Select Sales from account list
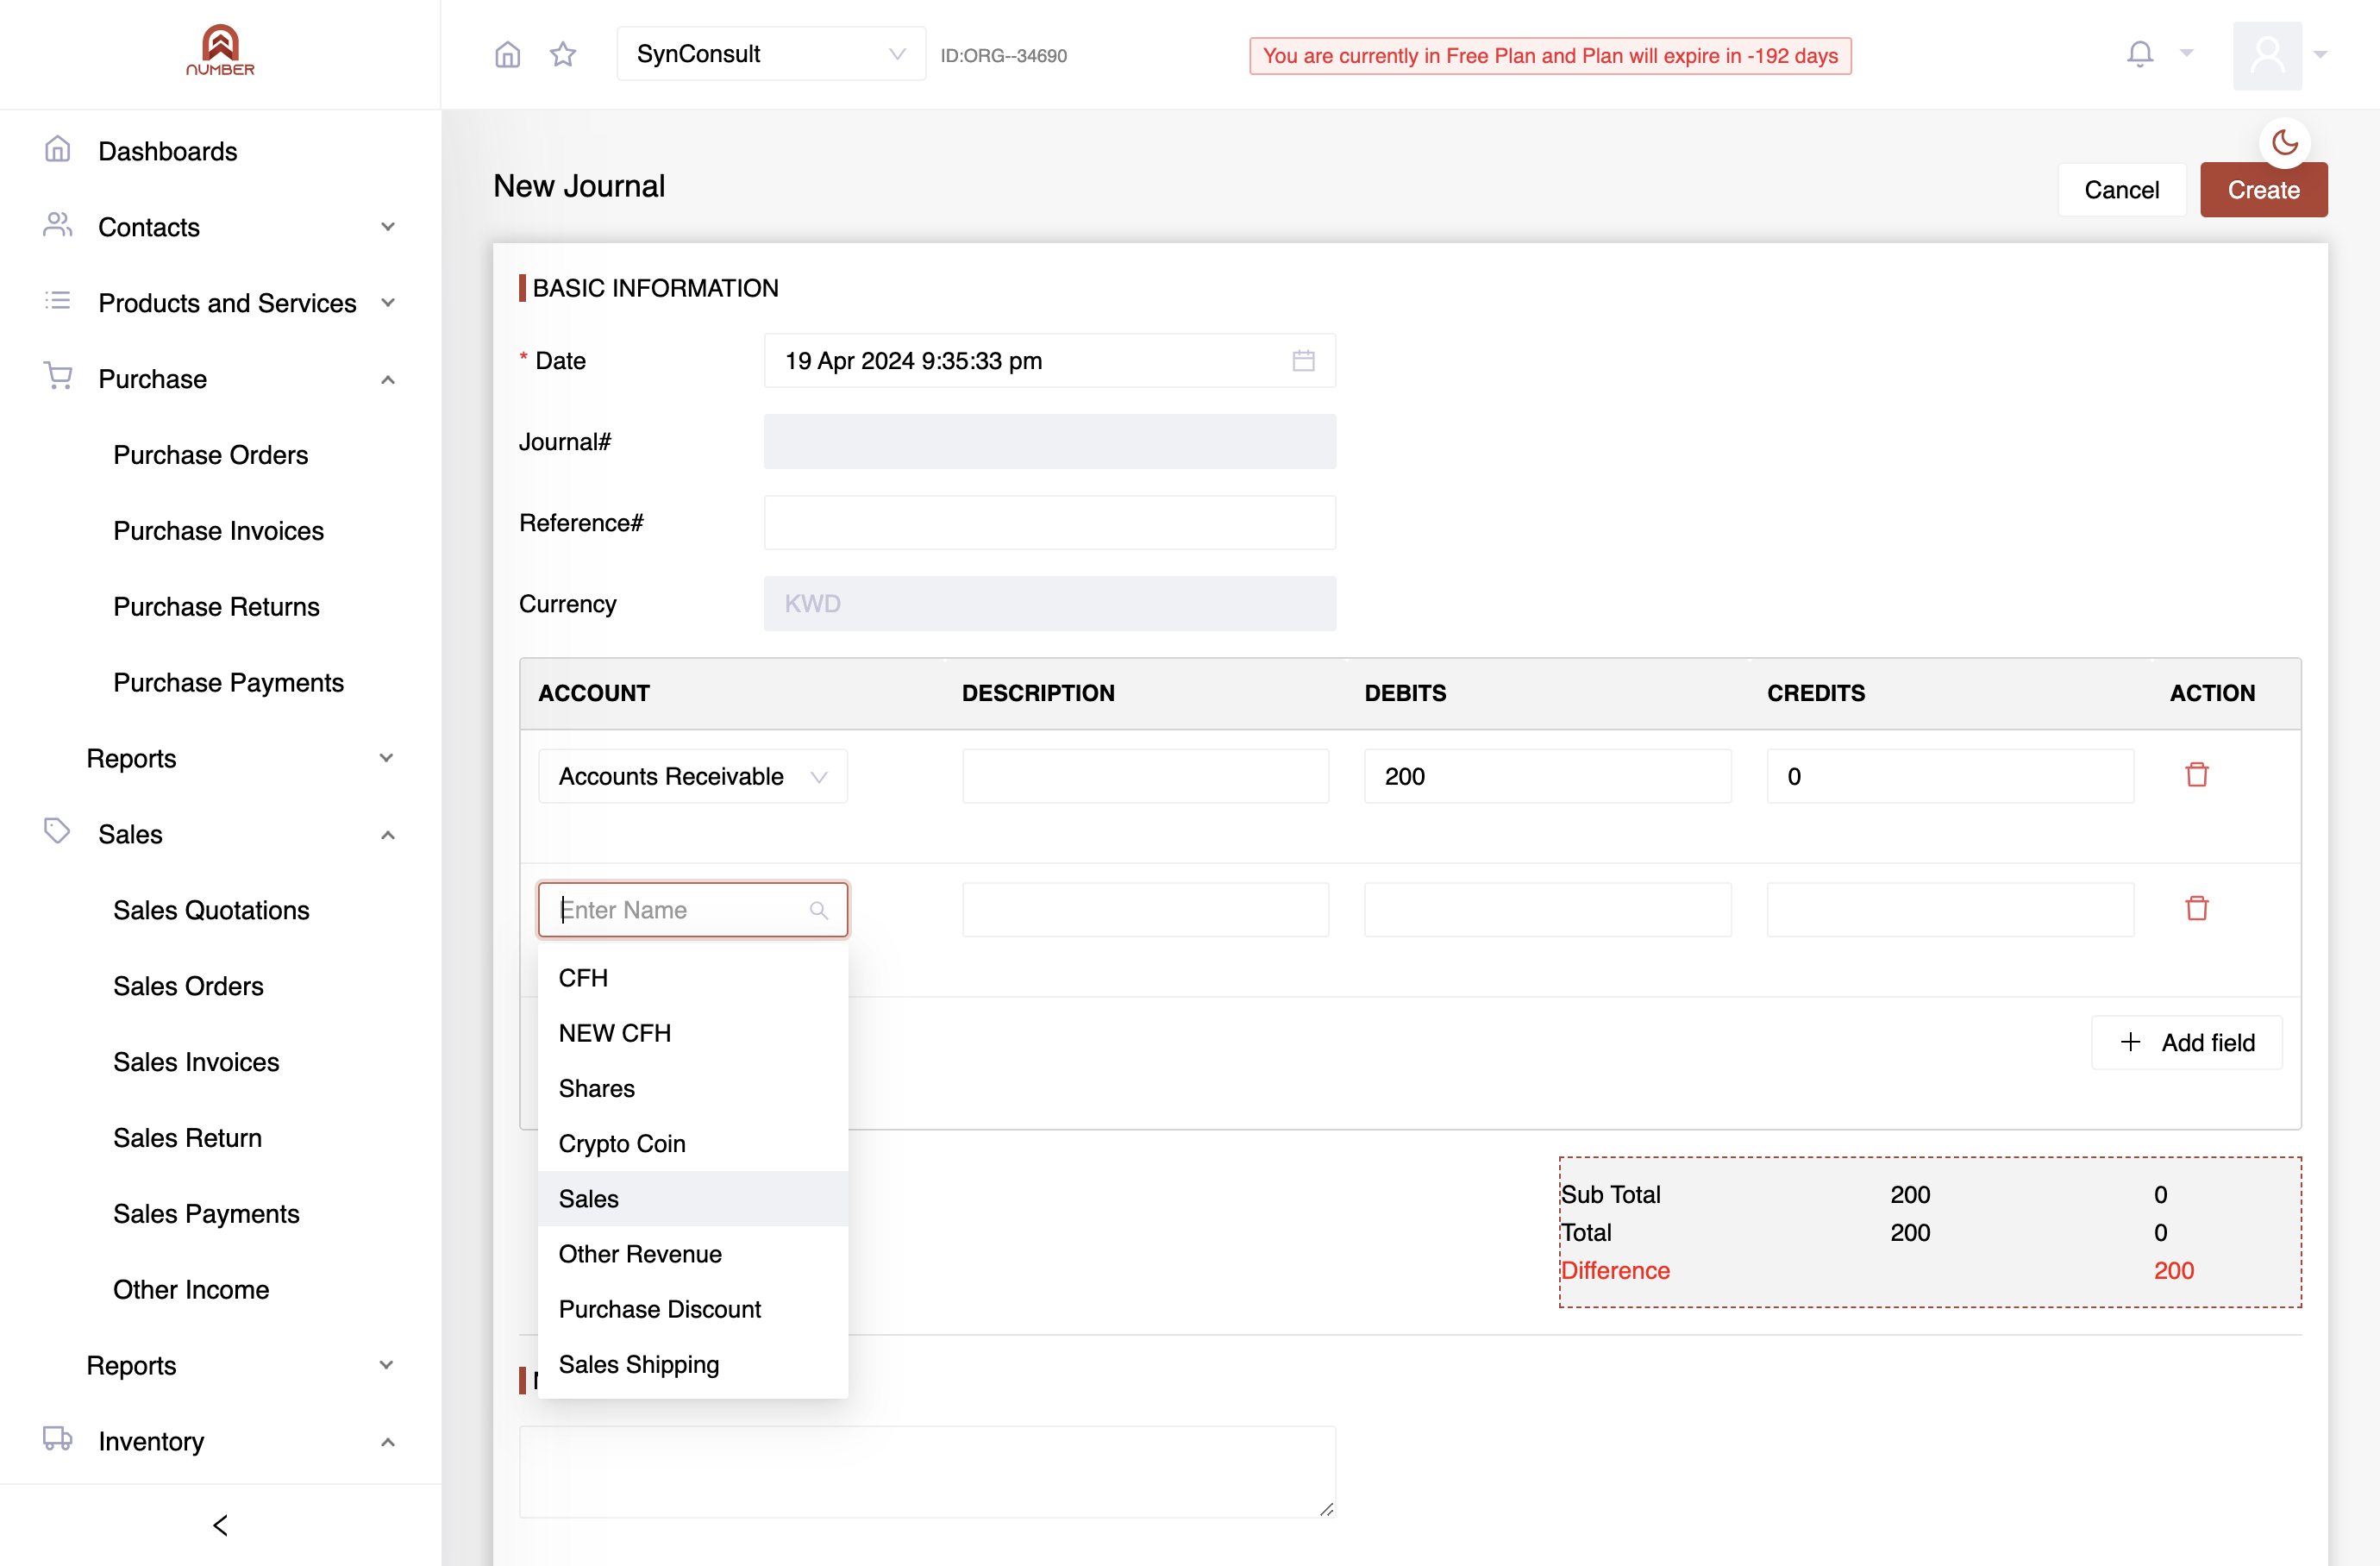This screenshot has height=1566, width=2380. (x=693, y=1198)
